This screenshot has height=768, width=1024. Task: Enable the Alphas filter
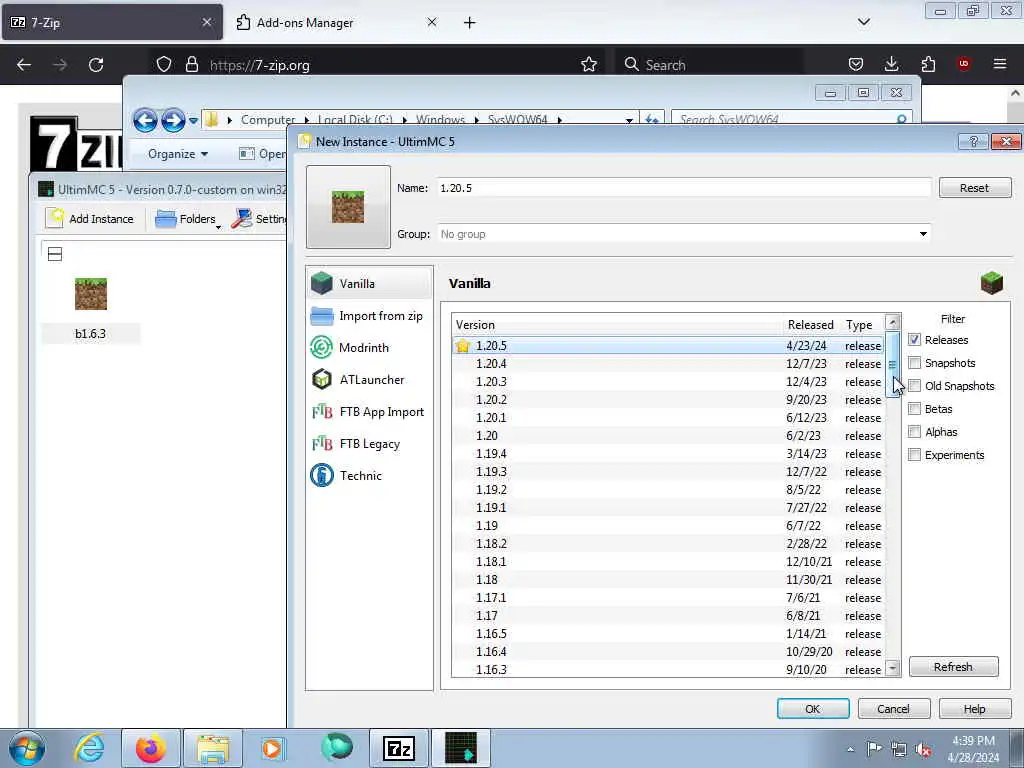914,432
